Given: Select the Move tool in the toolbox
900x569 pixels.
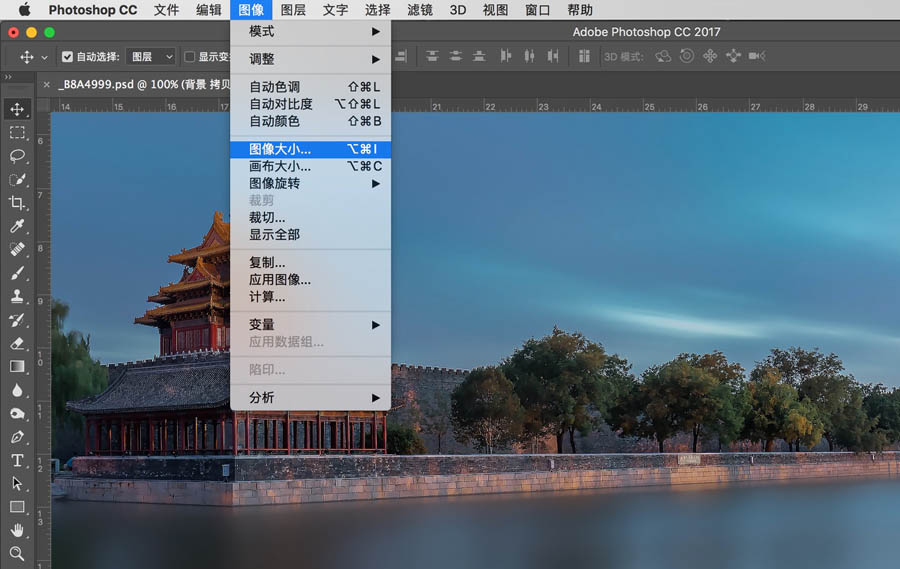Looking at the screenshot, I should click(x=17, y=109).
